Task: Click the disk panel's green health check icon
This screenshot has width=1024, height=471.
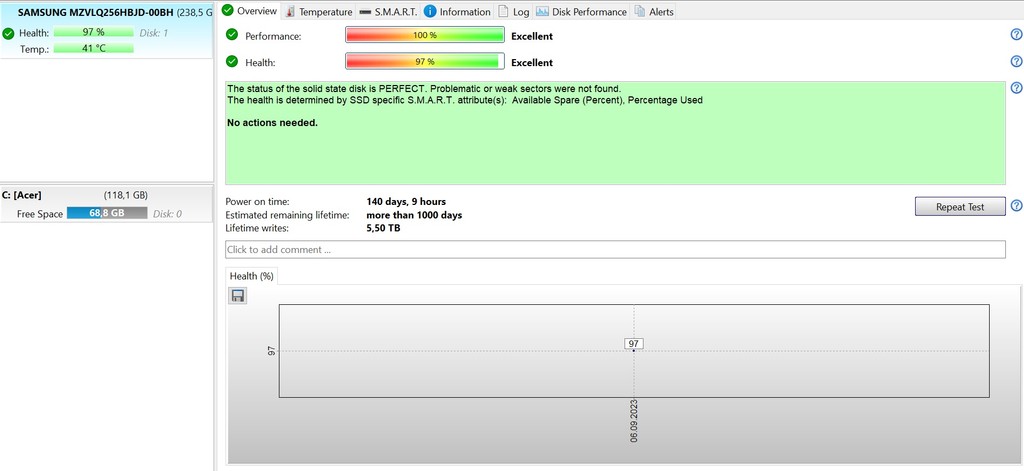Action: (8, 33)
